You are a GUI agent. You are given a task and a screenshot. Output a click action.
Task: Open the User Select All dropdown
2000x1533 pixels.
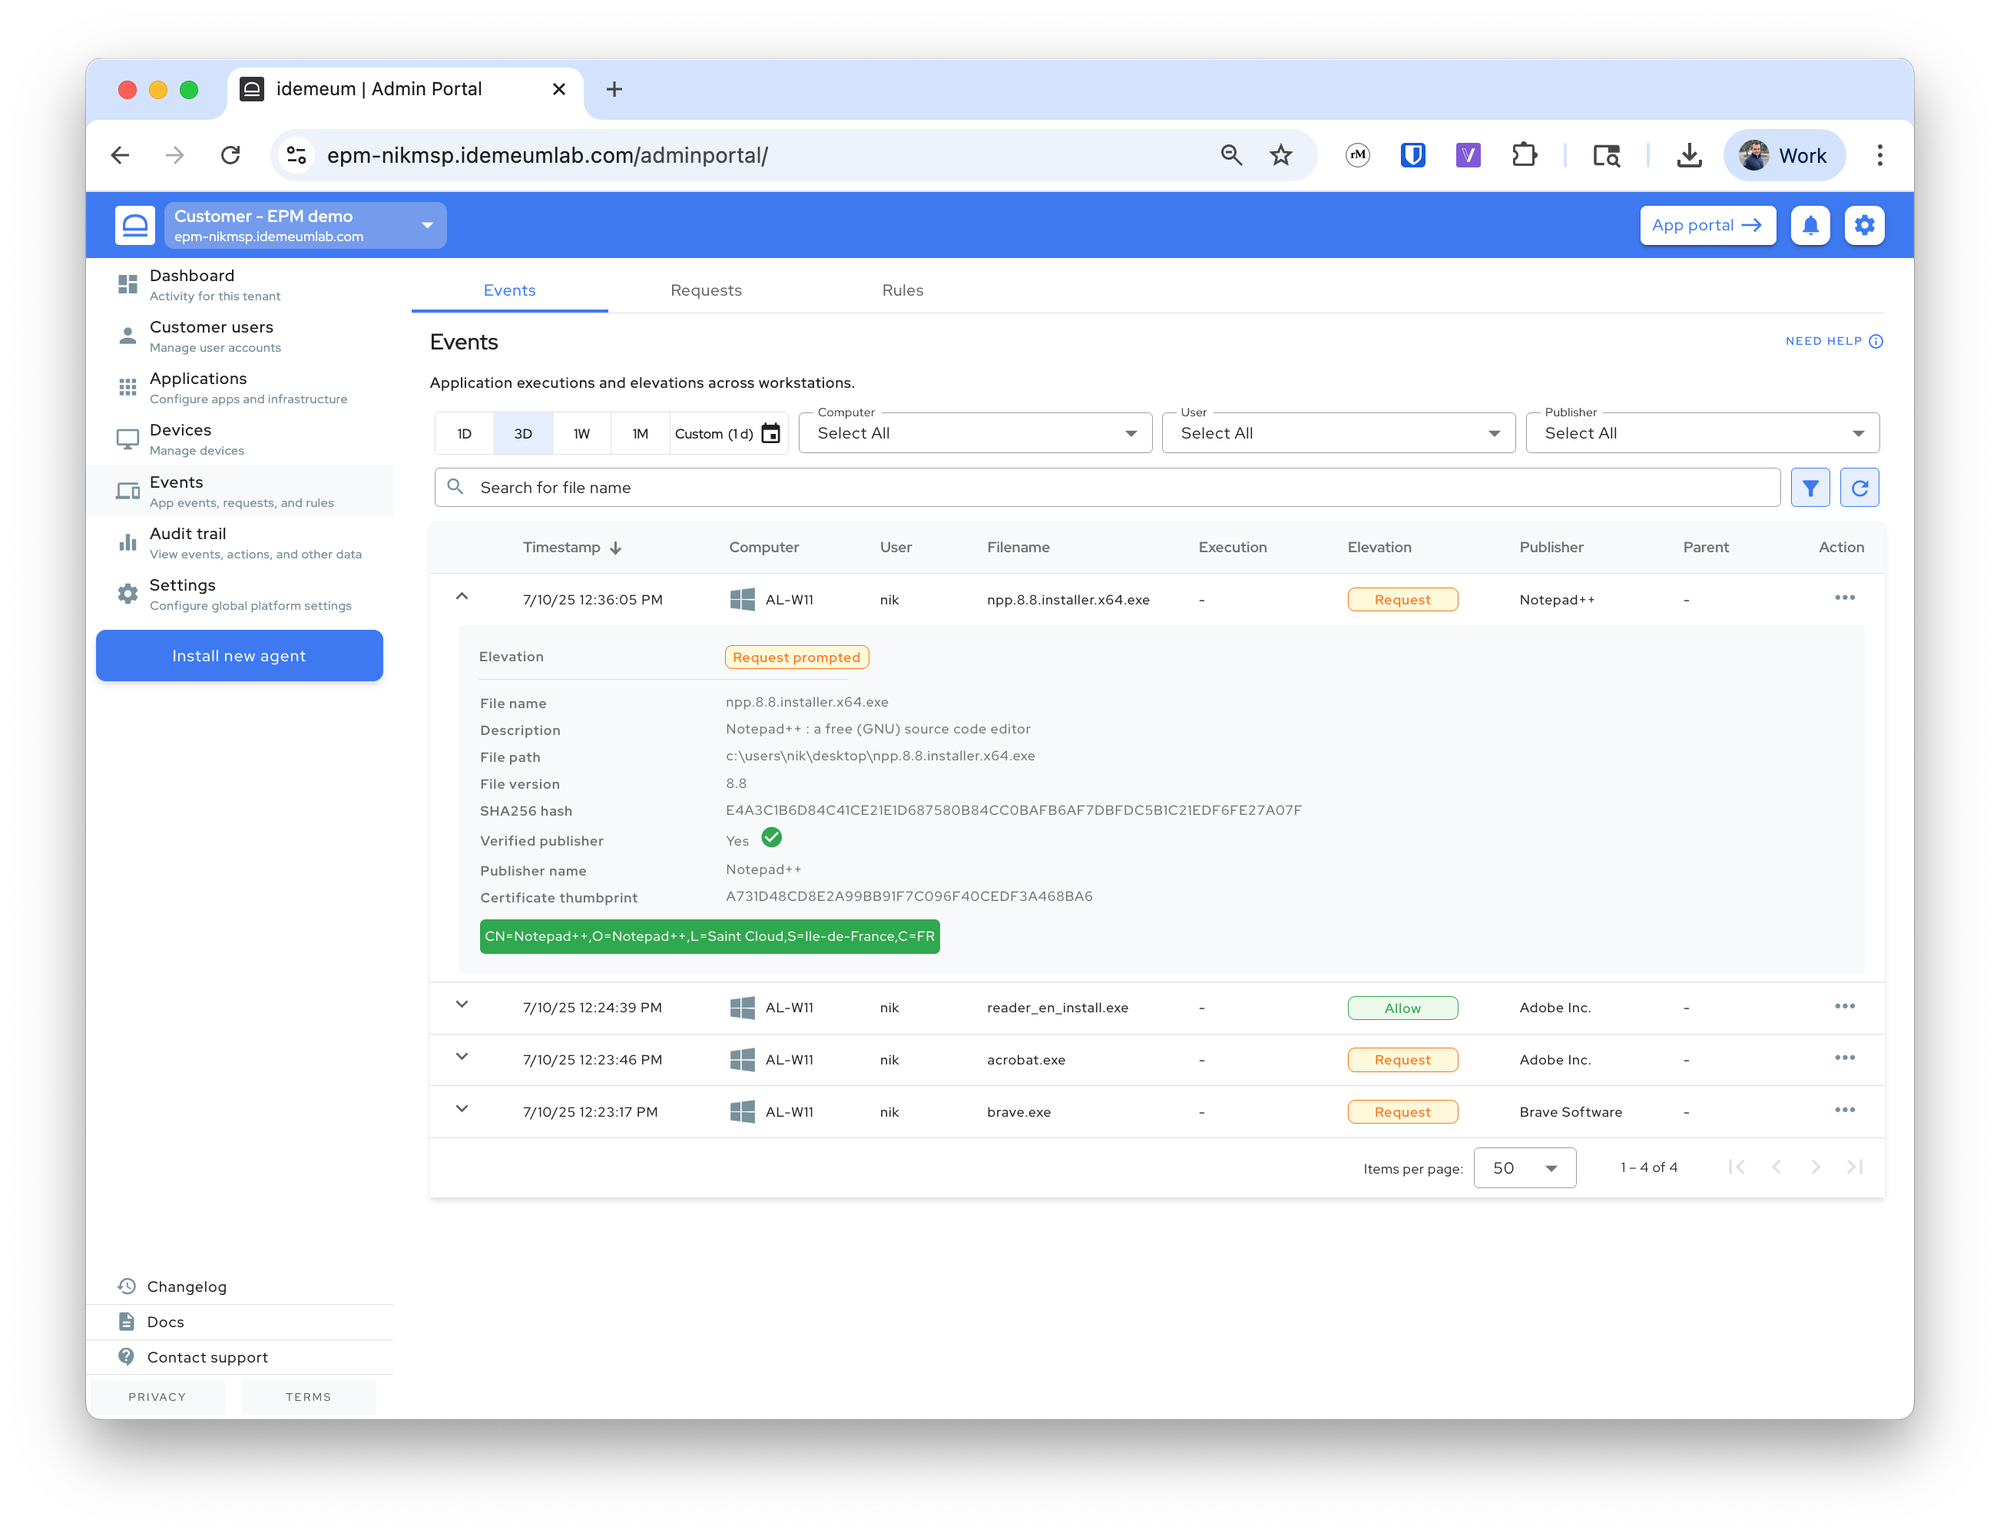click(1339, 433)
